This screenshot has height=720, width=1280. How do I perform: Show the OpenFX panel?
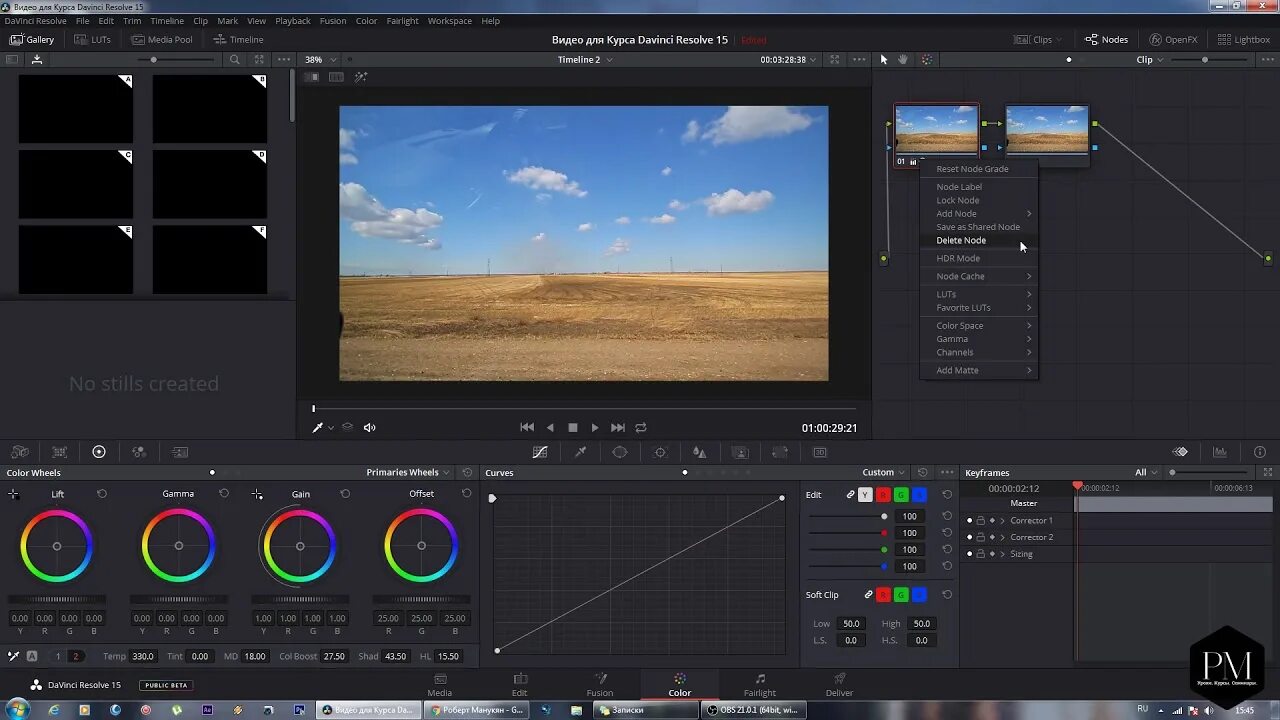coord(1172,40)
